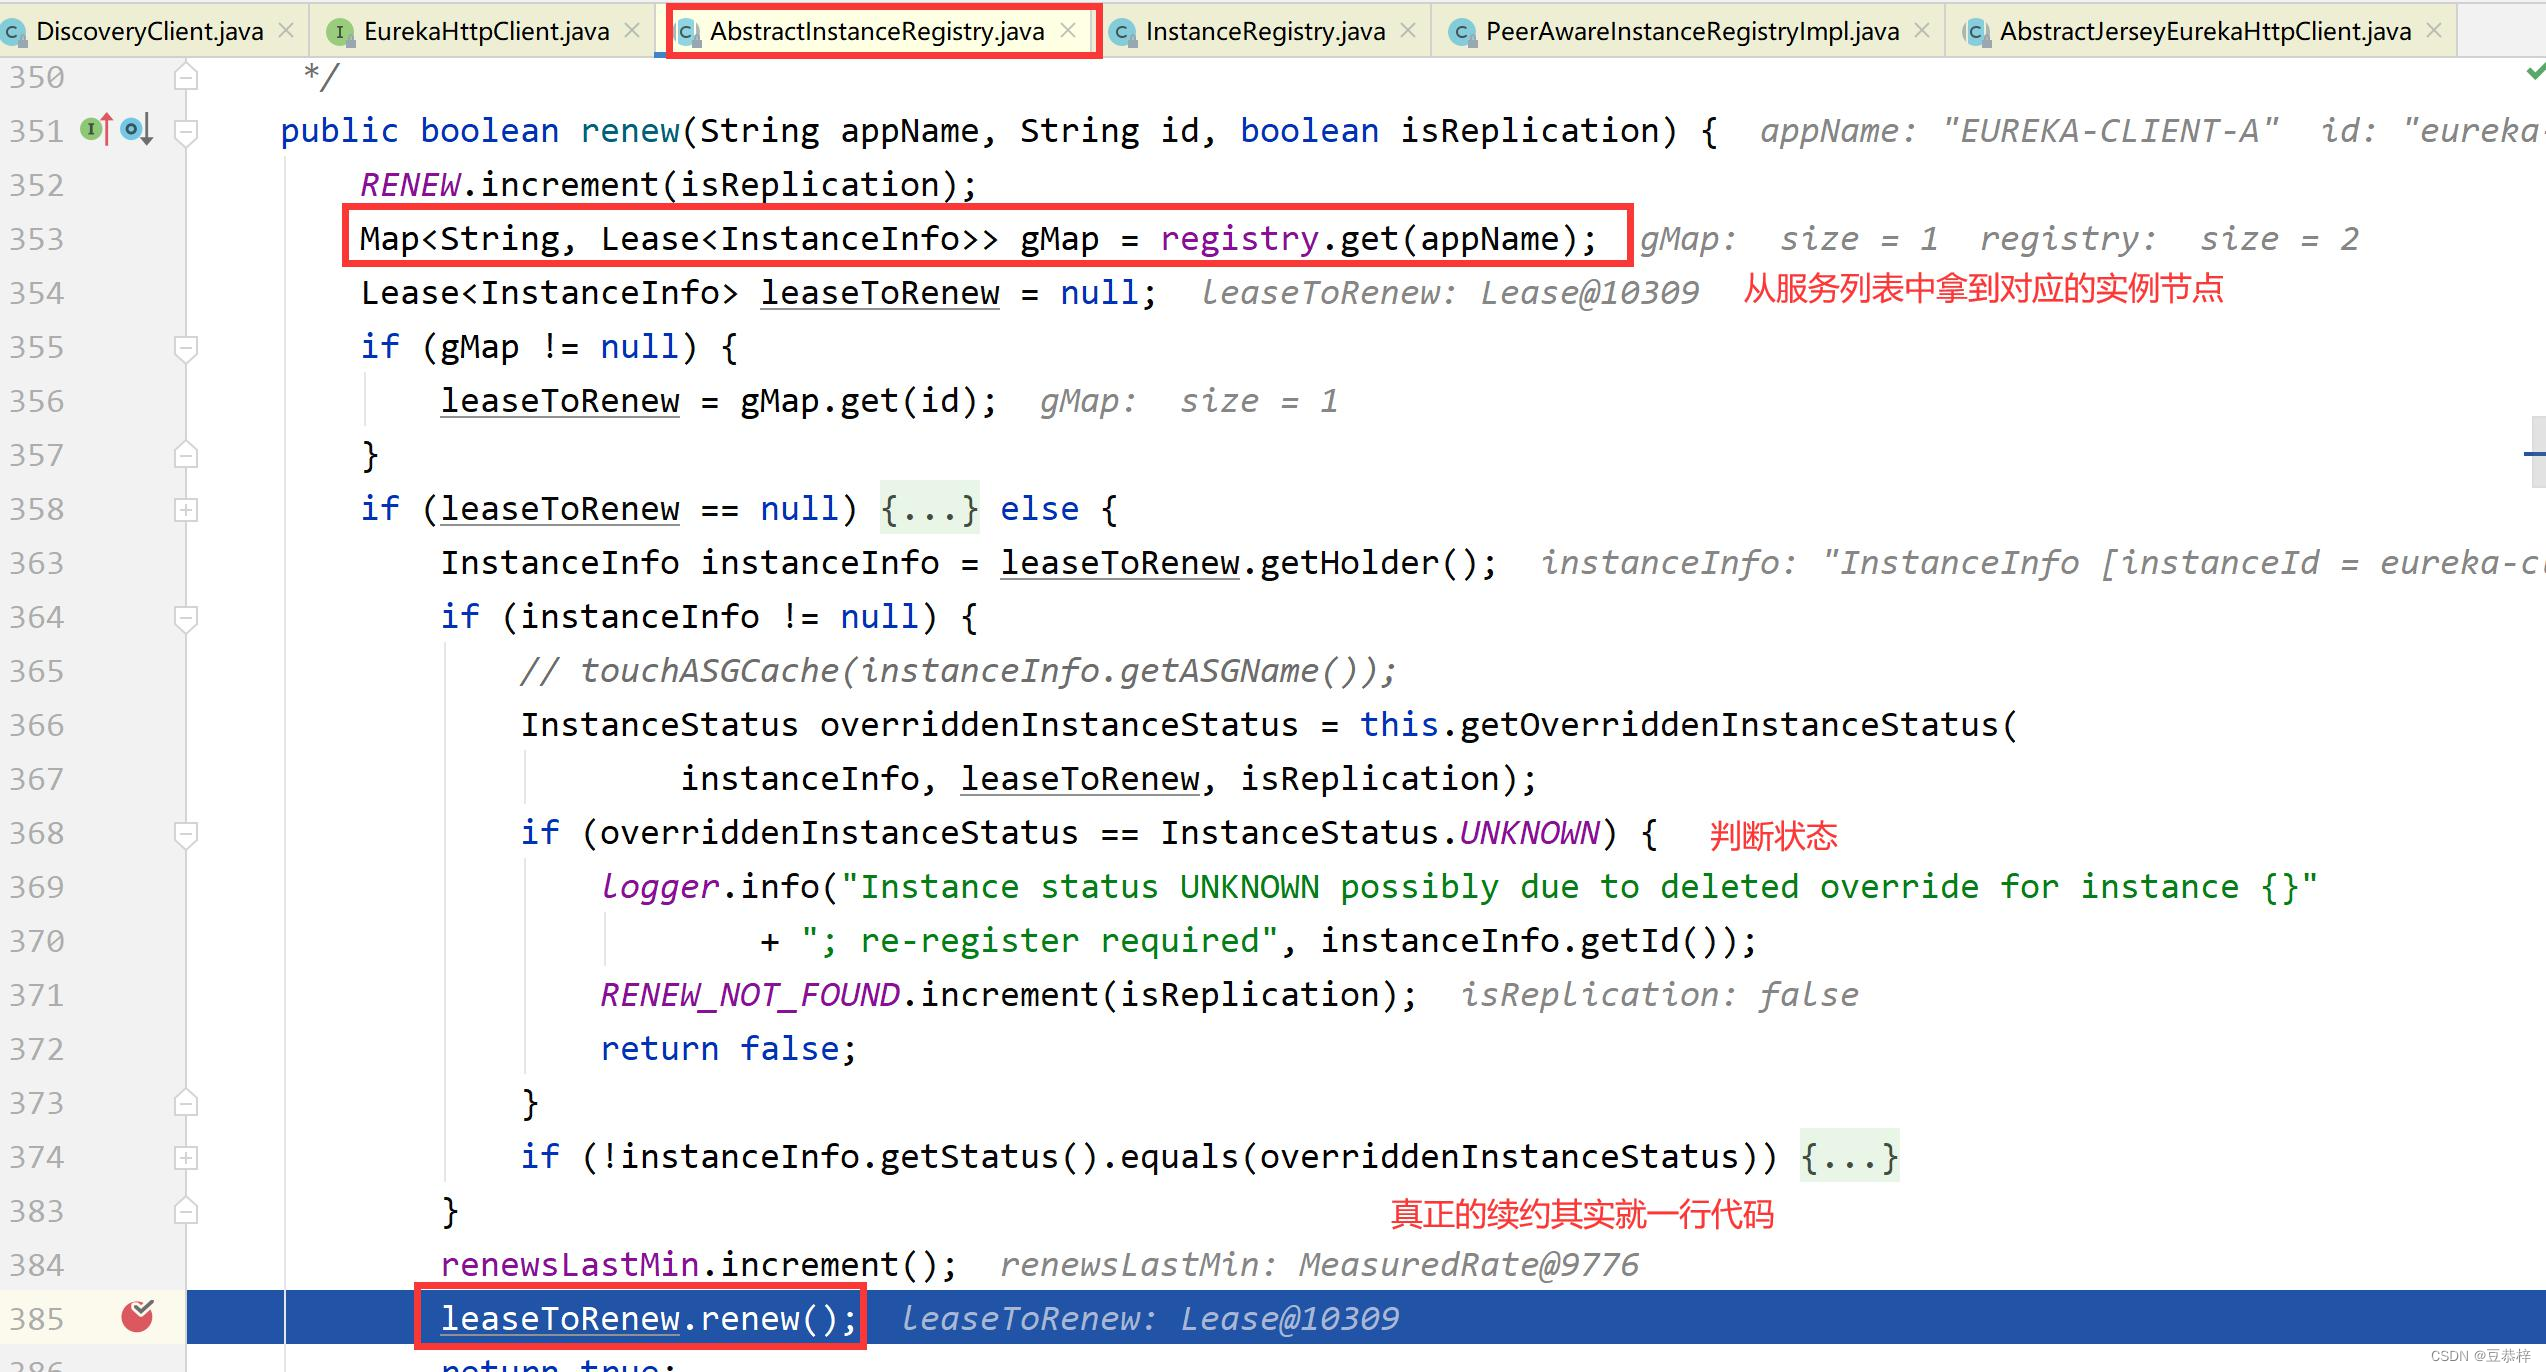Click logger.info on line 369

(x=709, y=887)
